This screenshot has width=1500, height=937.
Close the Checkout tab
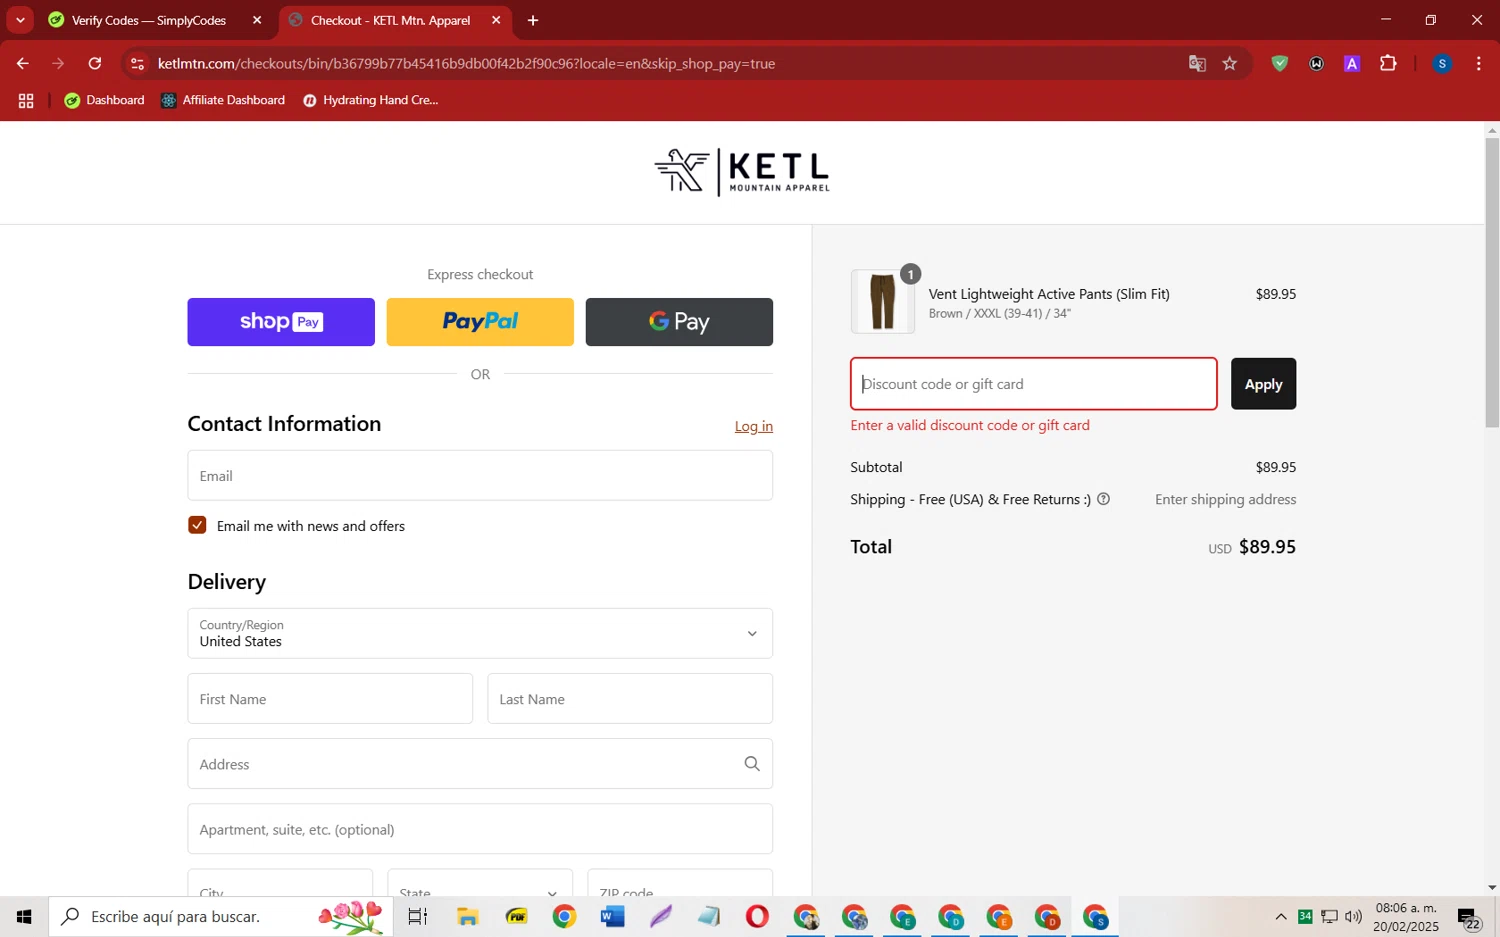click(x=496, y=20)
